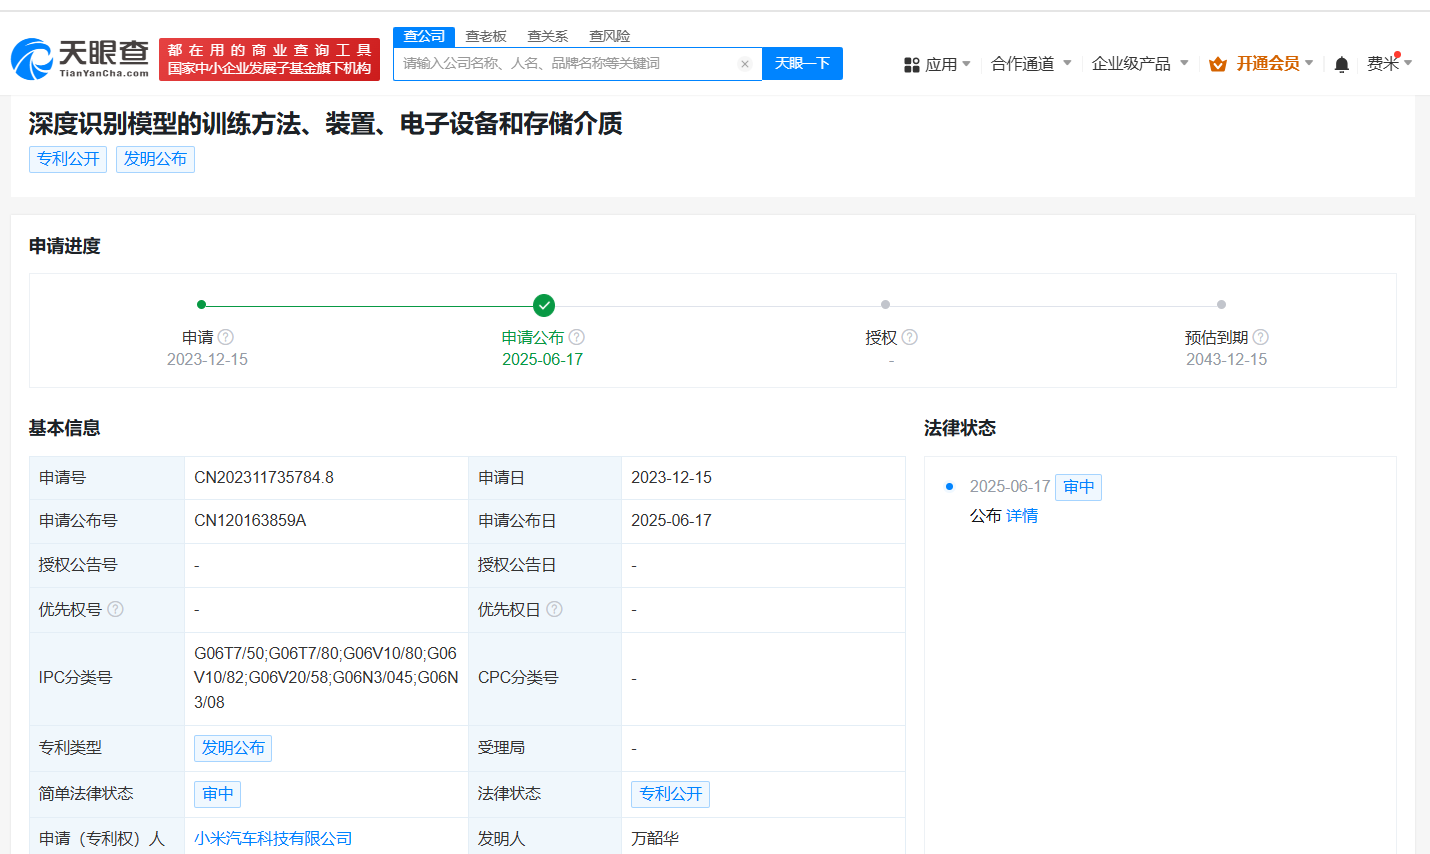Open the 合作通道 dropdown
Screen dimensions: 1430x854
pyautogui.click(x=1031, y=64)
